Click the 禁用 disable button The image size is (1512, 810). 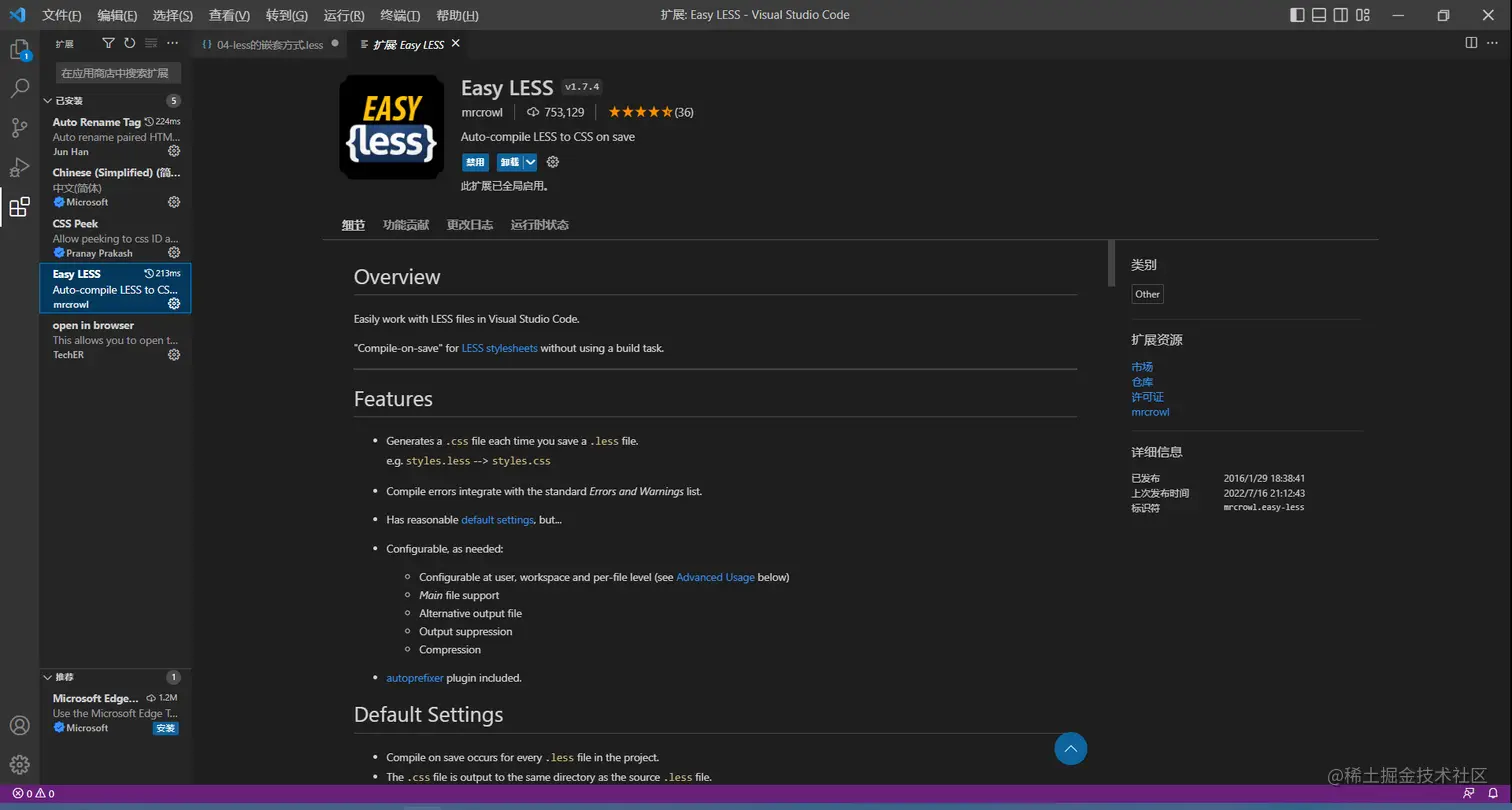(475, 162)
